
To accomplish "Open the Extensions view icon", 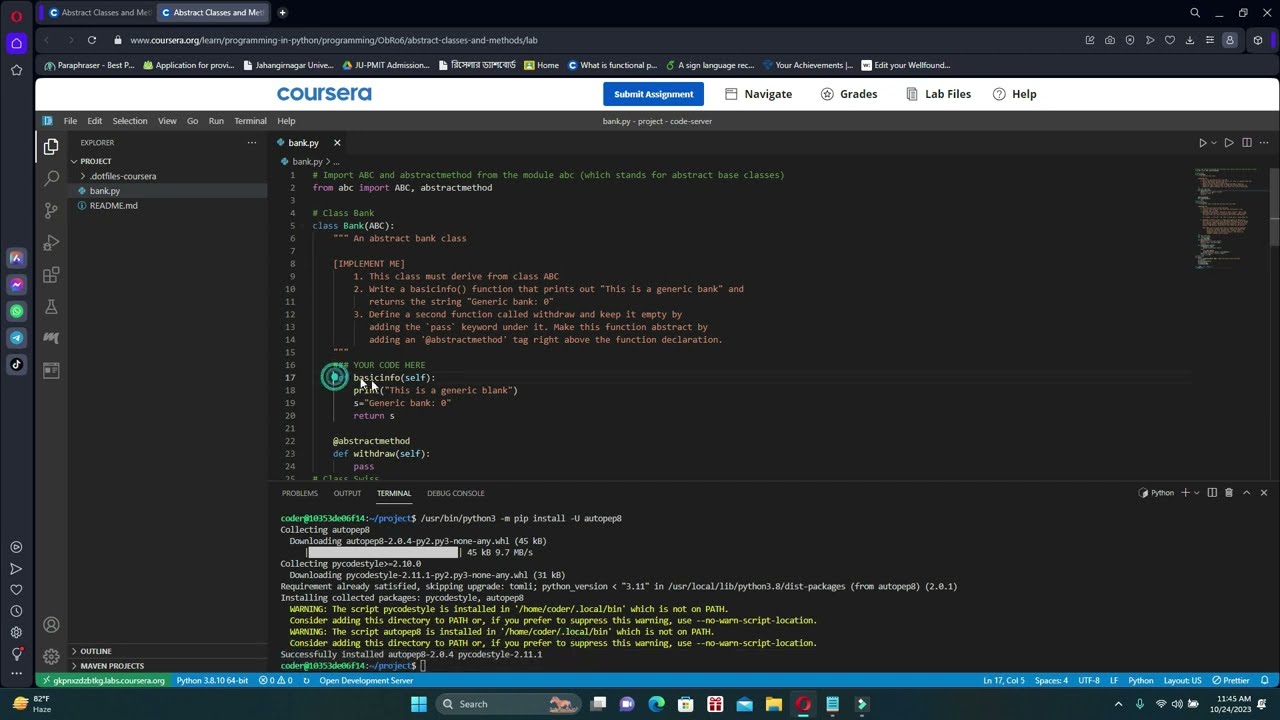I will point(51,275).
